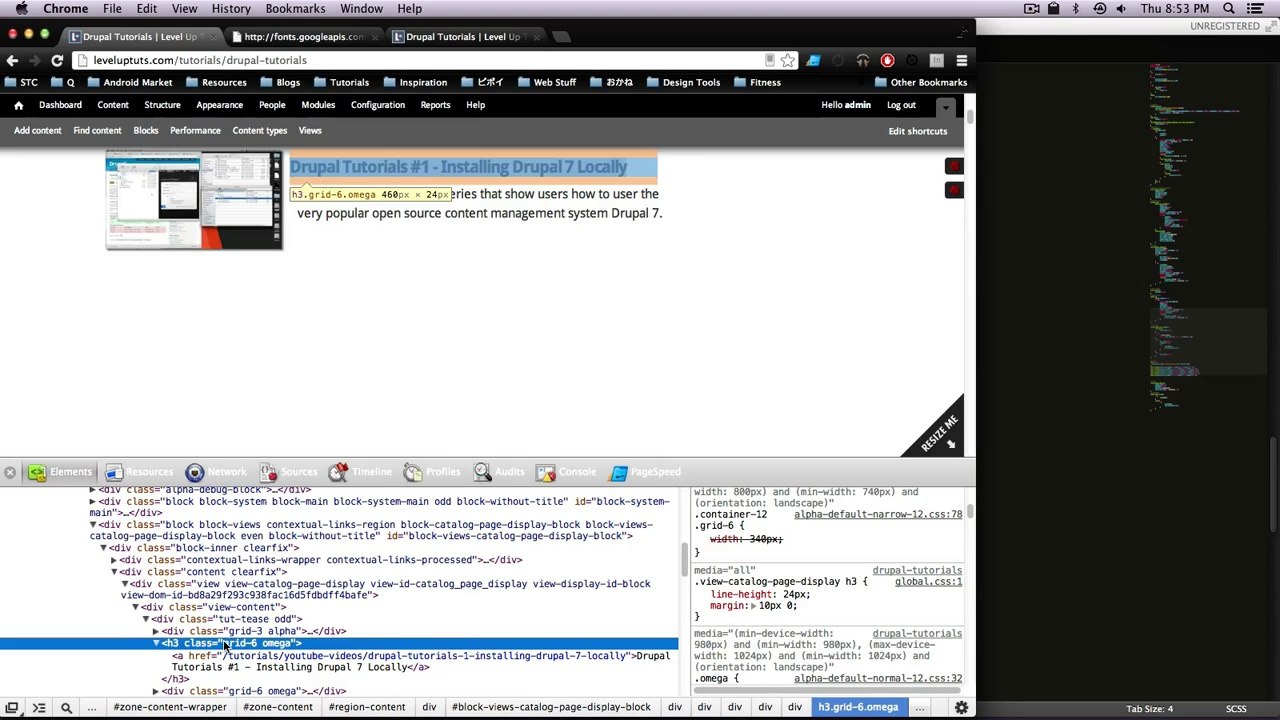Screen dimensions: 1280x720
Task: Click the browser back arrow
Action: pos(13,60)
